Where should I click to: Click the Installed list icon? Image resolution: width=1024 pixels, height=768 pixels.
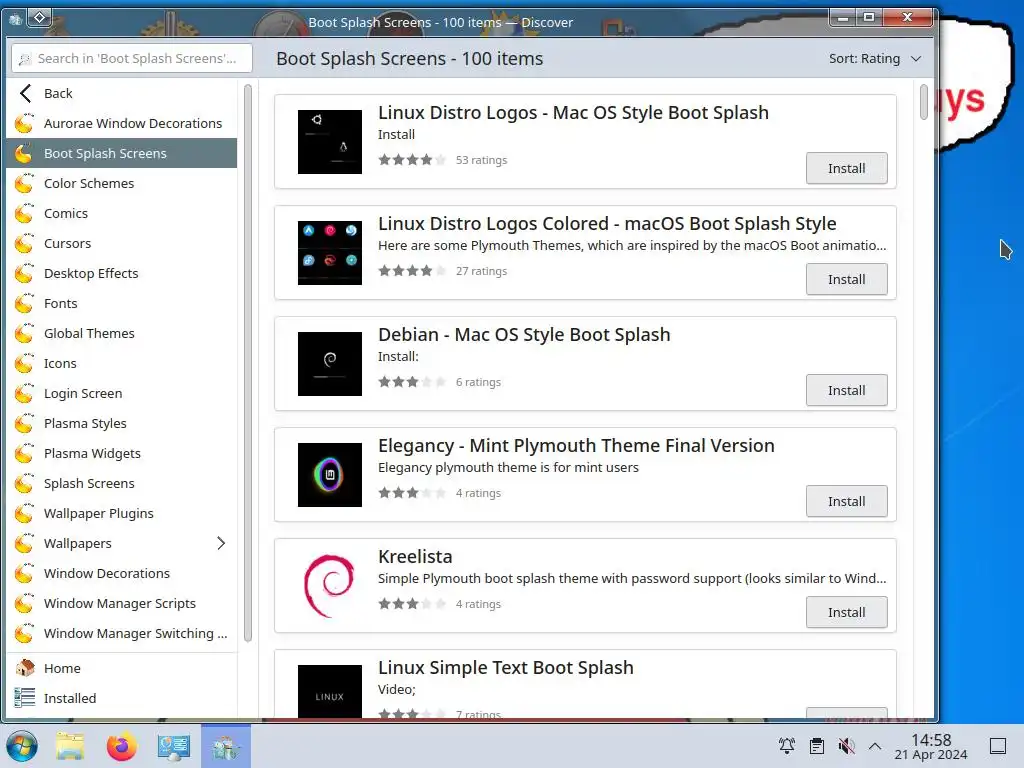pos(25,698)
